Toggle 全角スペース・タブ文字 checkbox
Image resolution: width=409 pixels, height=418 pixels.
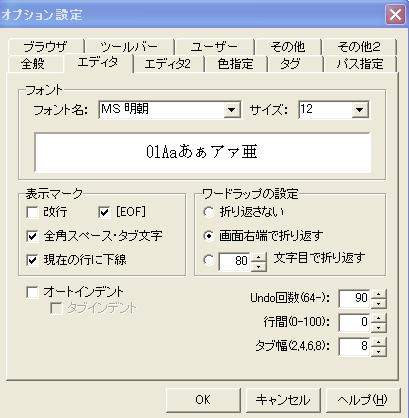click(x=32, y=236)
